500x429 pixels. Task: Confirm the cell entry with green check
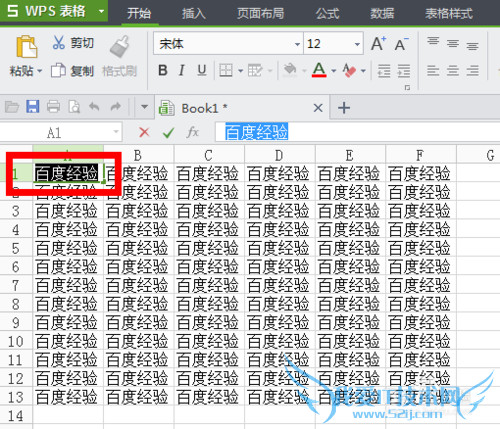point(168,133)
